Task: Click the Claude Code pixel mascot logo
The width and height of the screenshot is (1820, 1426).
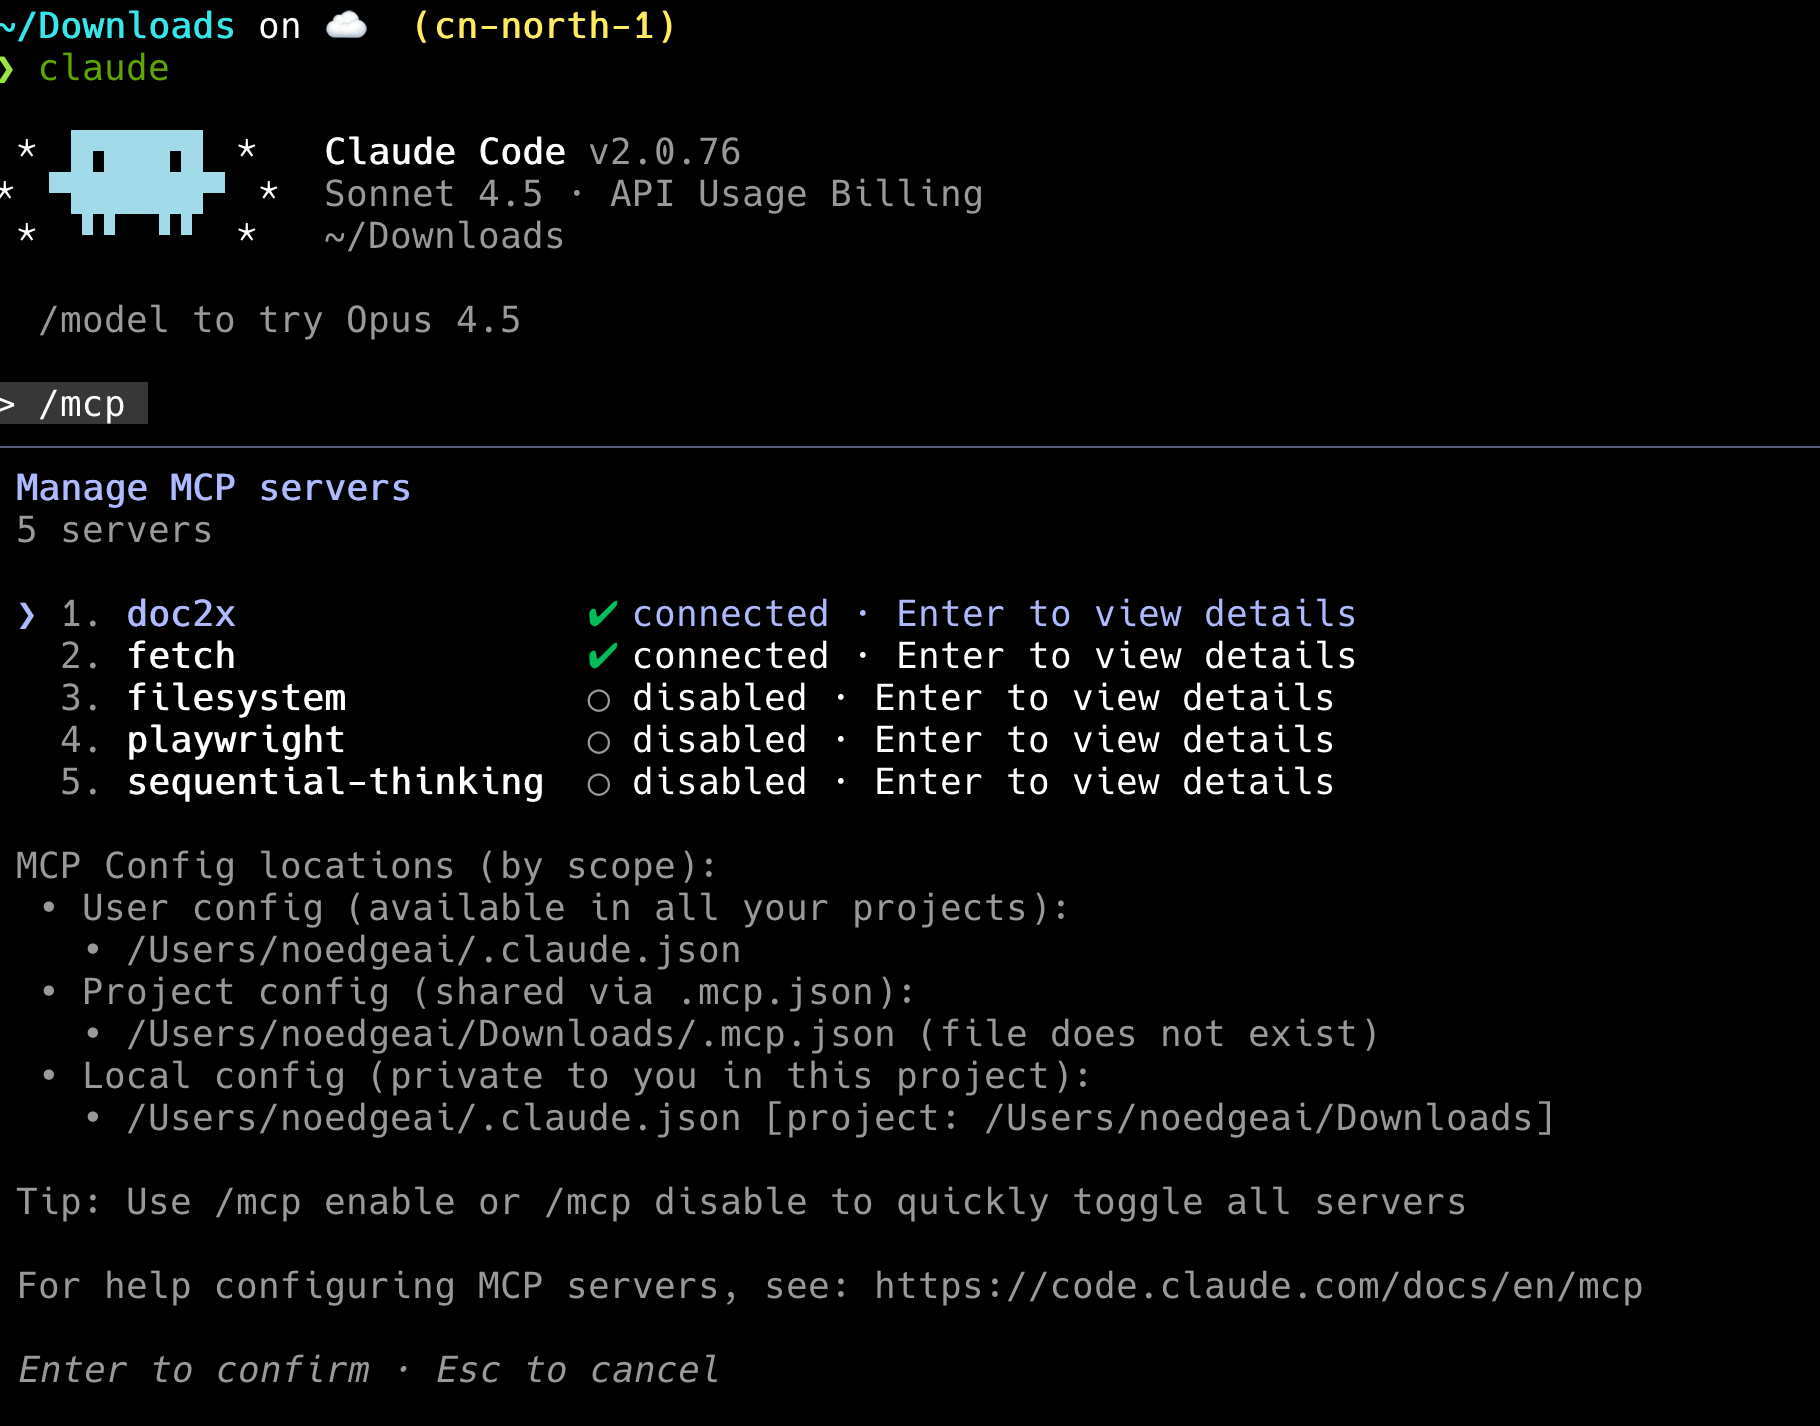Action: pyautogui.click(x=137, y=183)
